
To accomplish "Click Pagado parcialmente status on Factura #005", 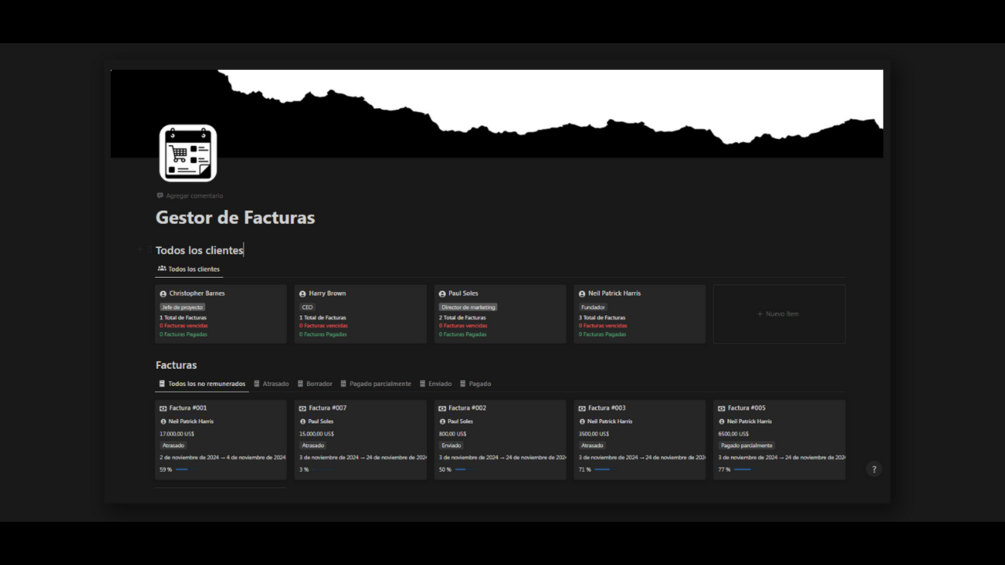I will 747,445.
